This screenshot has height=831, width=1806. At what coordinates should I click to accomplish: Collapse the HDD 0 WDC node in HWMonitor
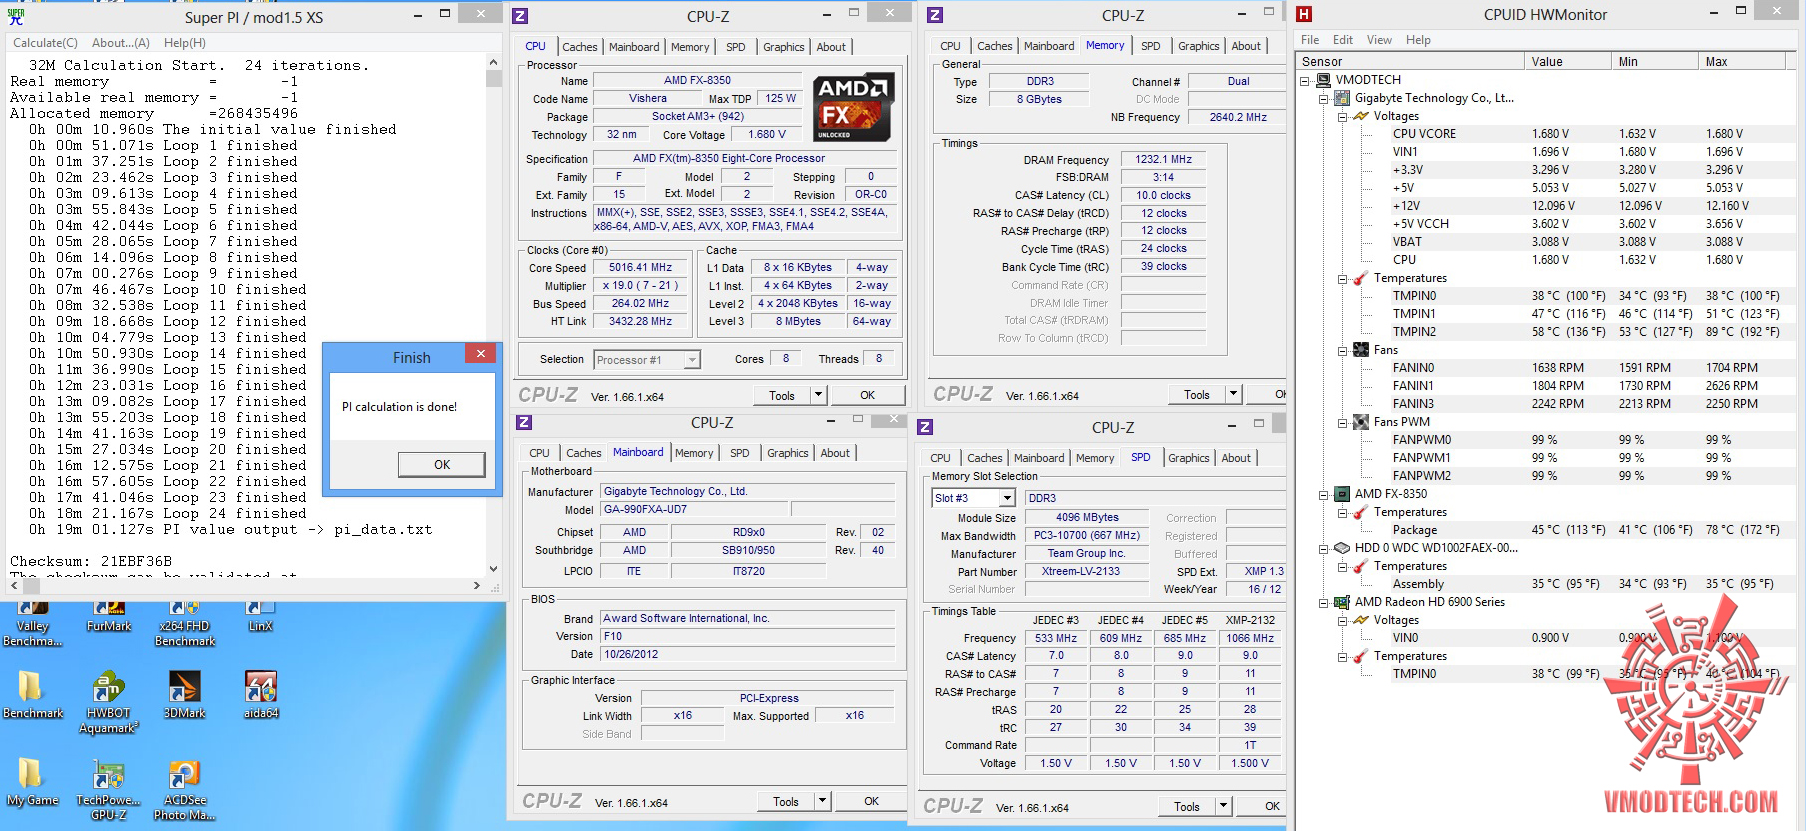[1324, 548]
